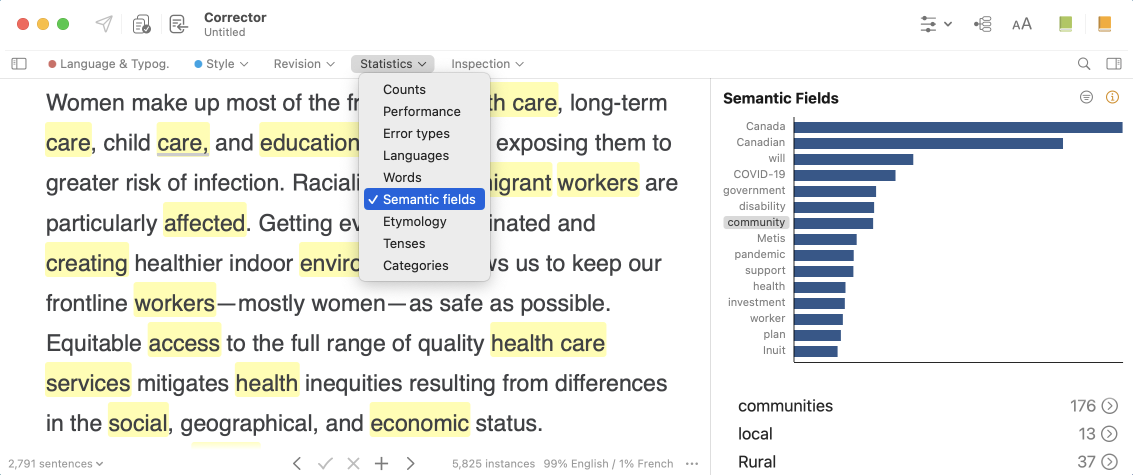The width and height of the screenshot is (1133, 475).
Task: Click the search magnifier icon
Action: 1084,64
